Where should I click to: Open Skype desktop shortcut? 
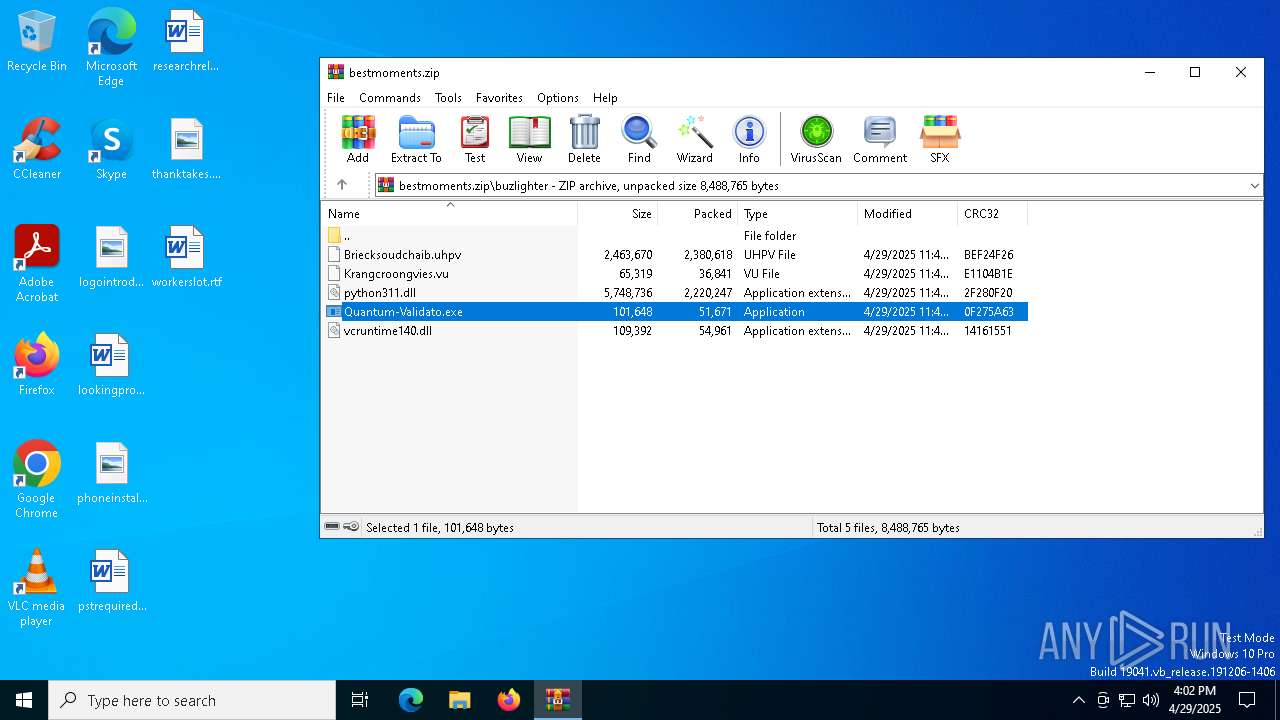point(111,149)
